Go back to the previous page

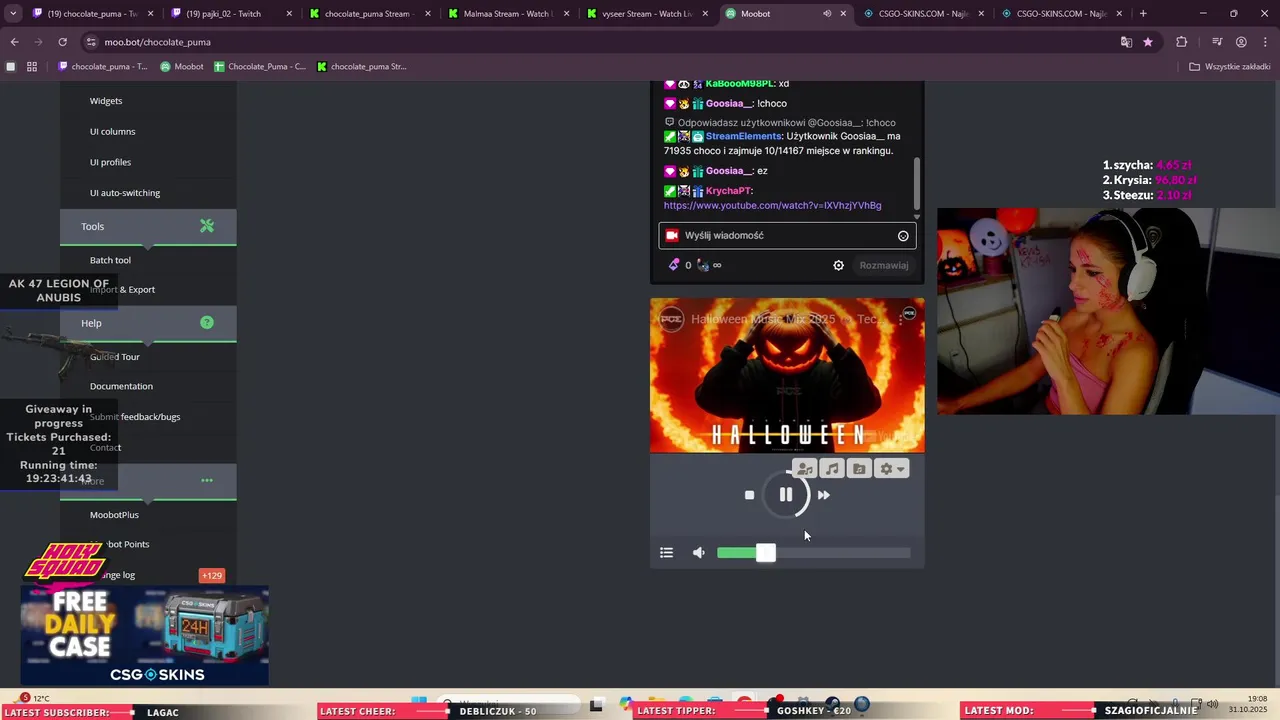coord(14,42)
